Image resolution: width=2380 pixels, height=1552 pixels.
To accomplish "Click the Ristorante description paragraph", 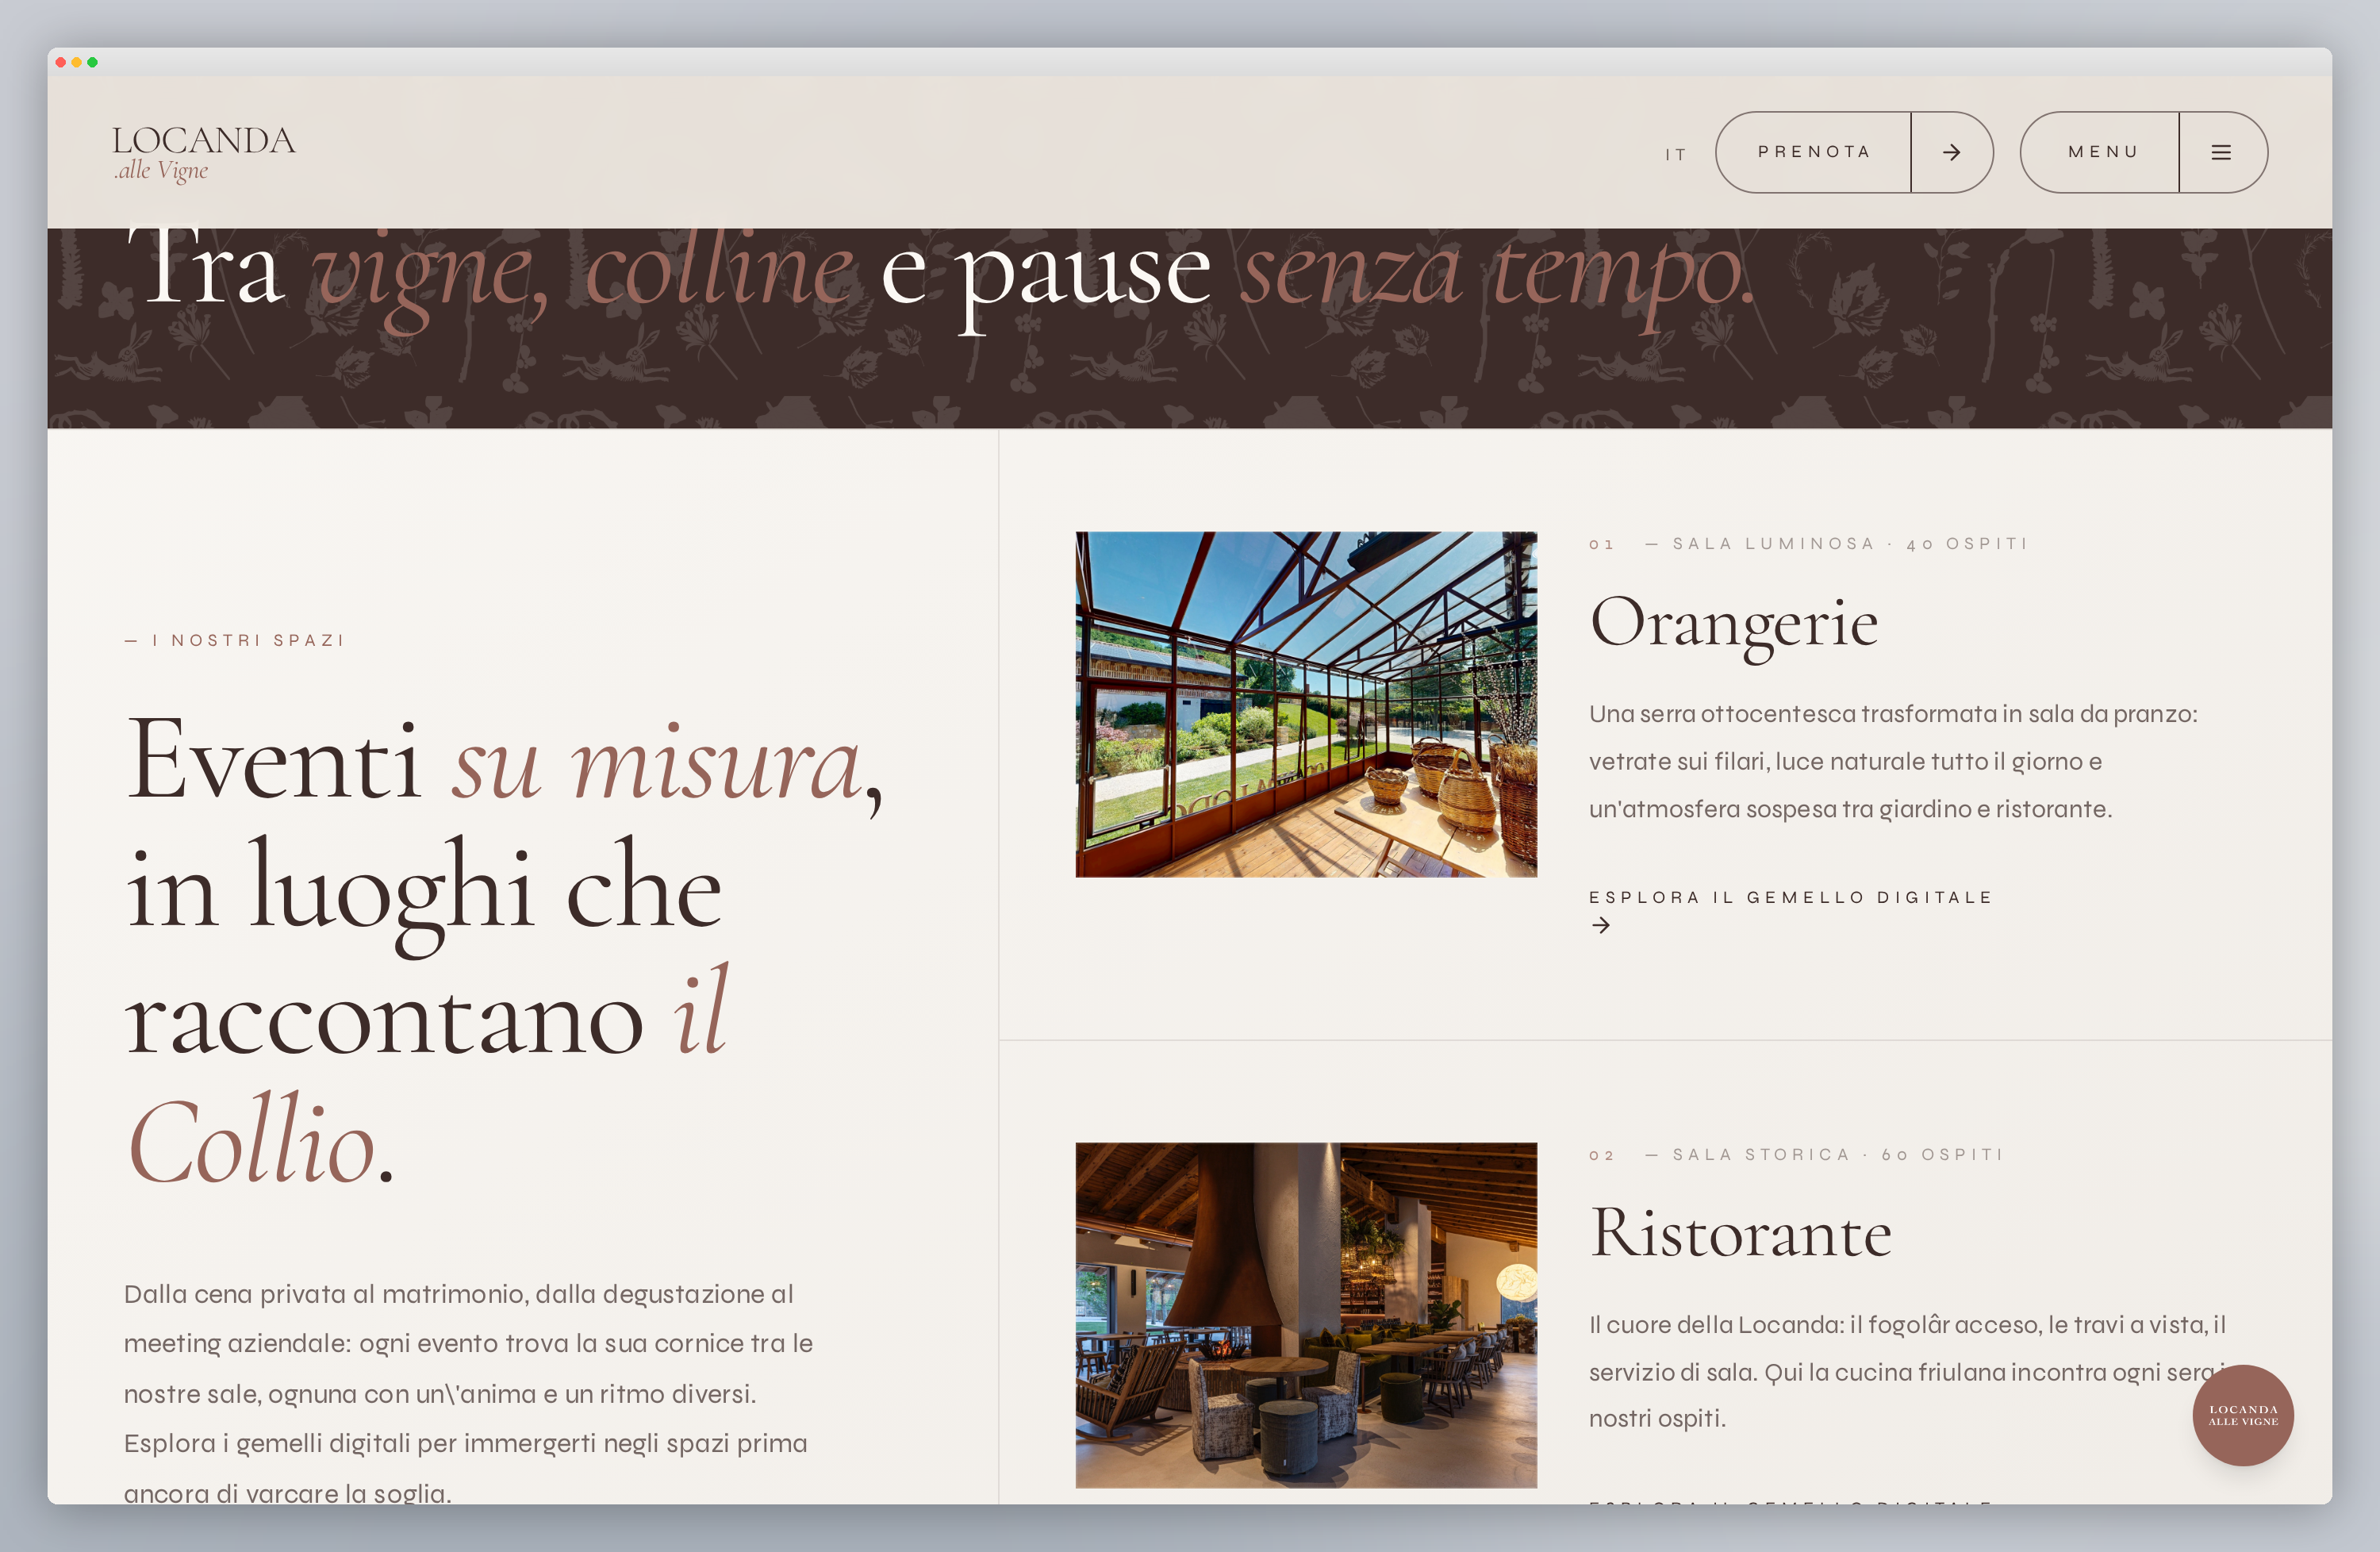I will [x=1908, y=1371].
